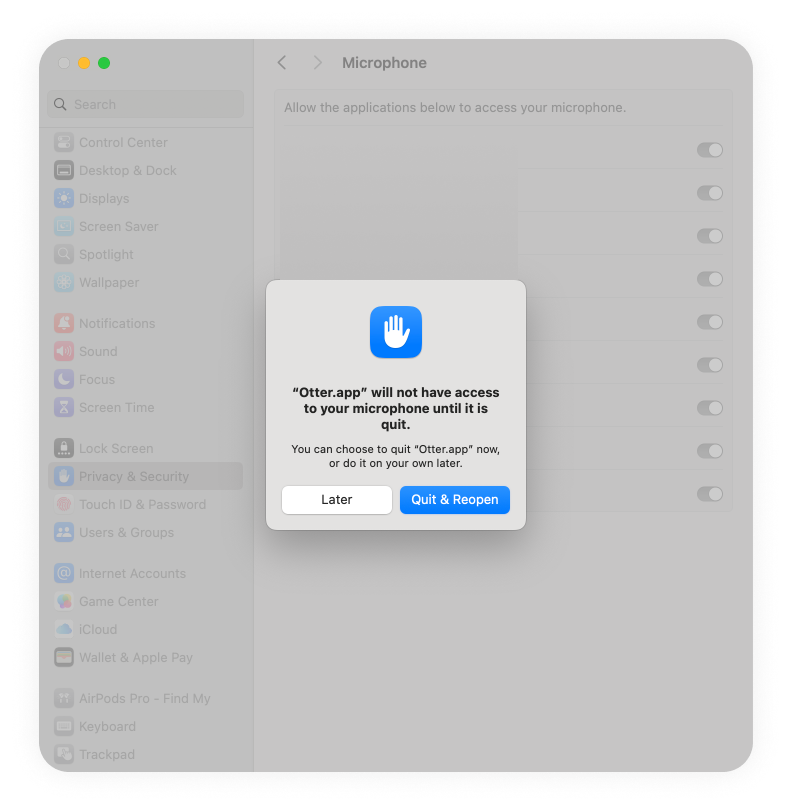Toggle the first microphone access switch
The width and height of the screenshot is (792, 811).
(710, 150)
